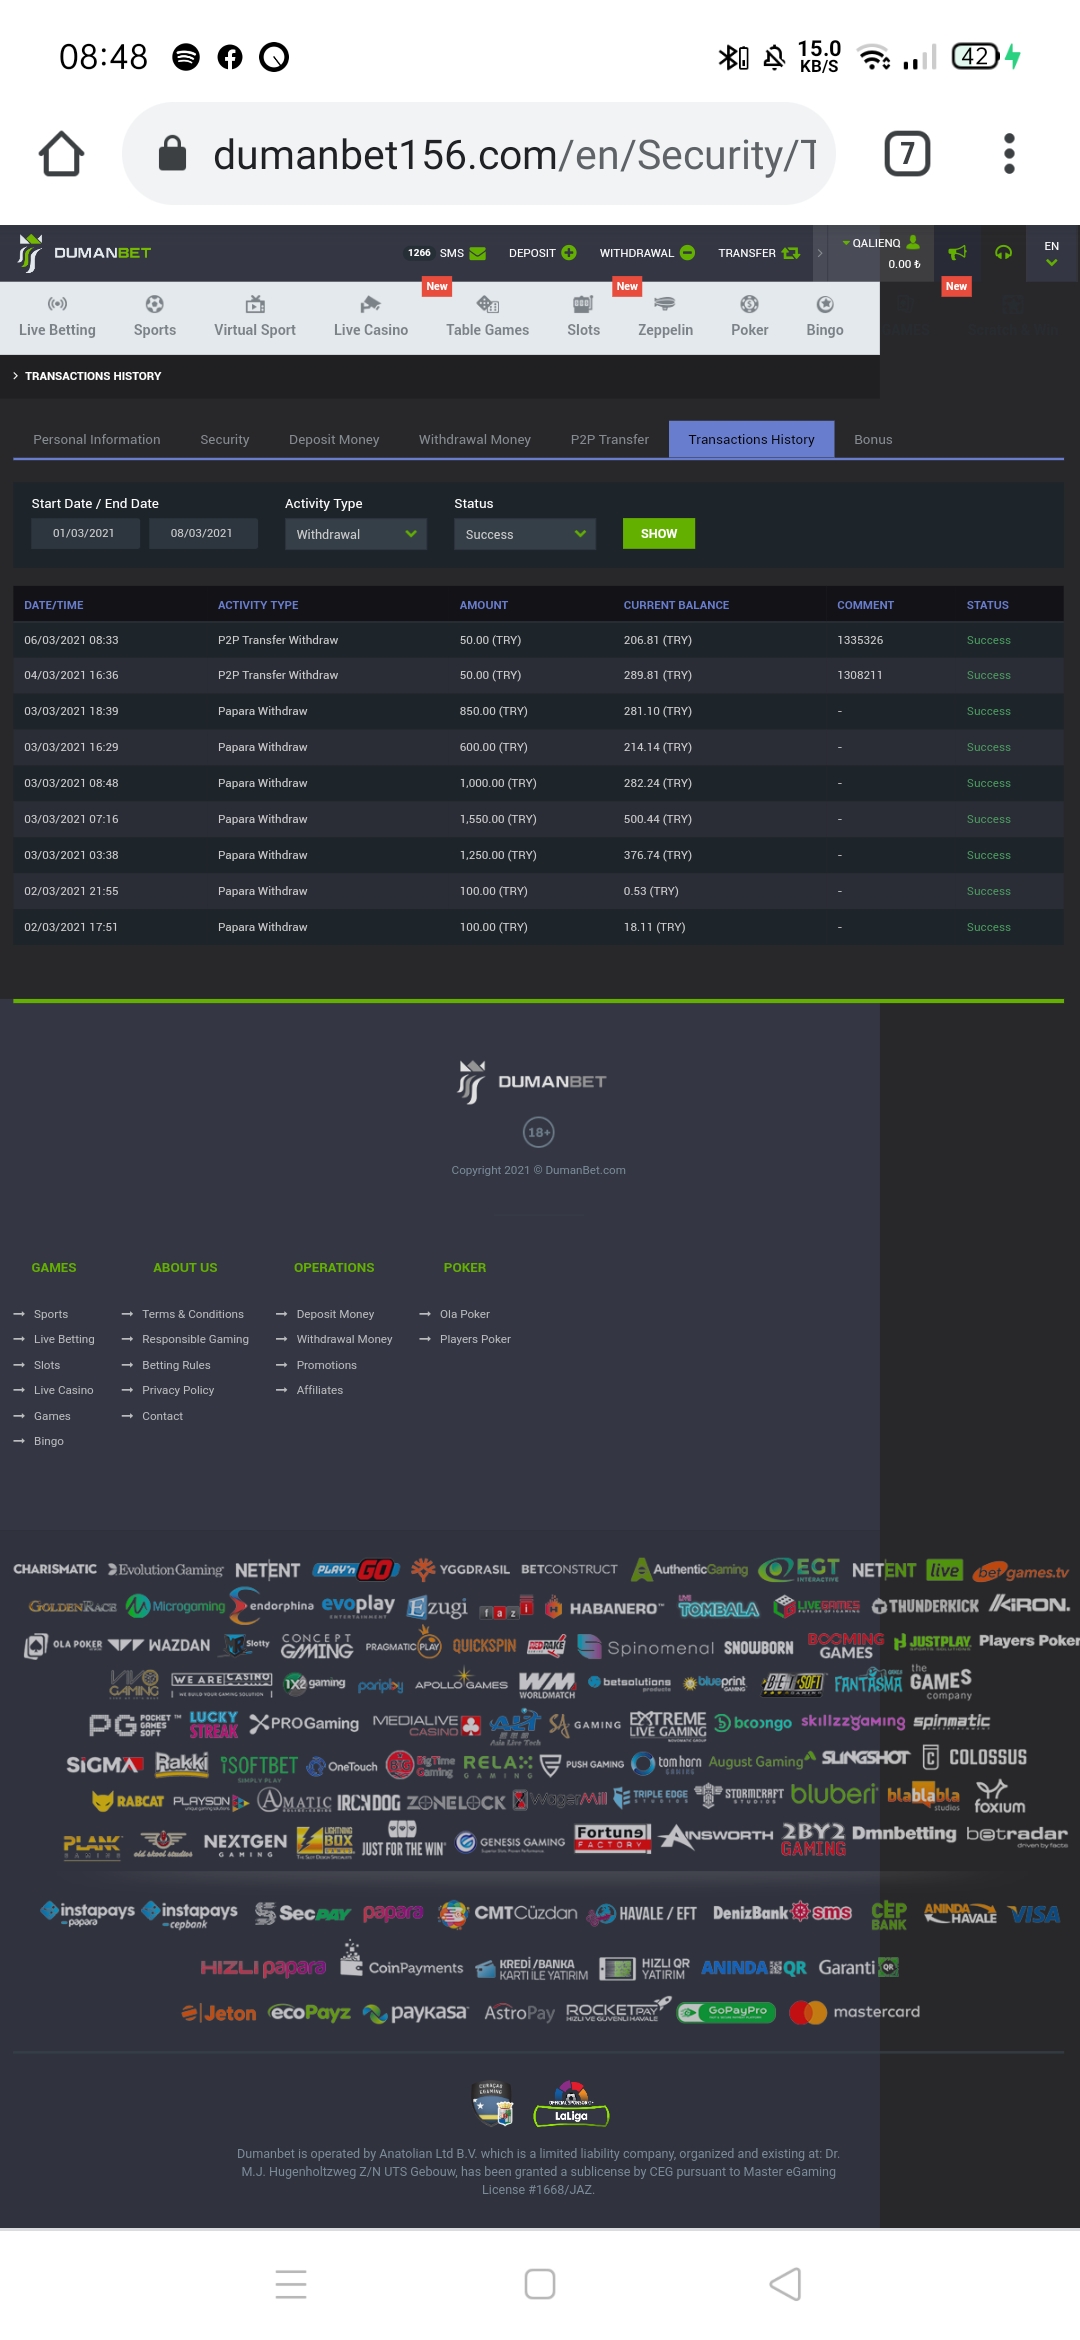Open announcements megaphone icon
The width and height of the screenshot is (1080, 2340).
coord(957,253)
